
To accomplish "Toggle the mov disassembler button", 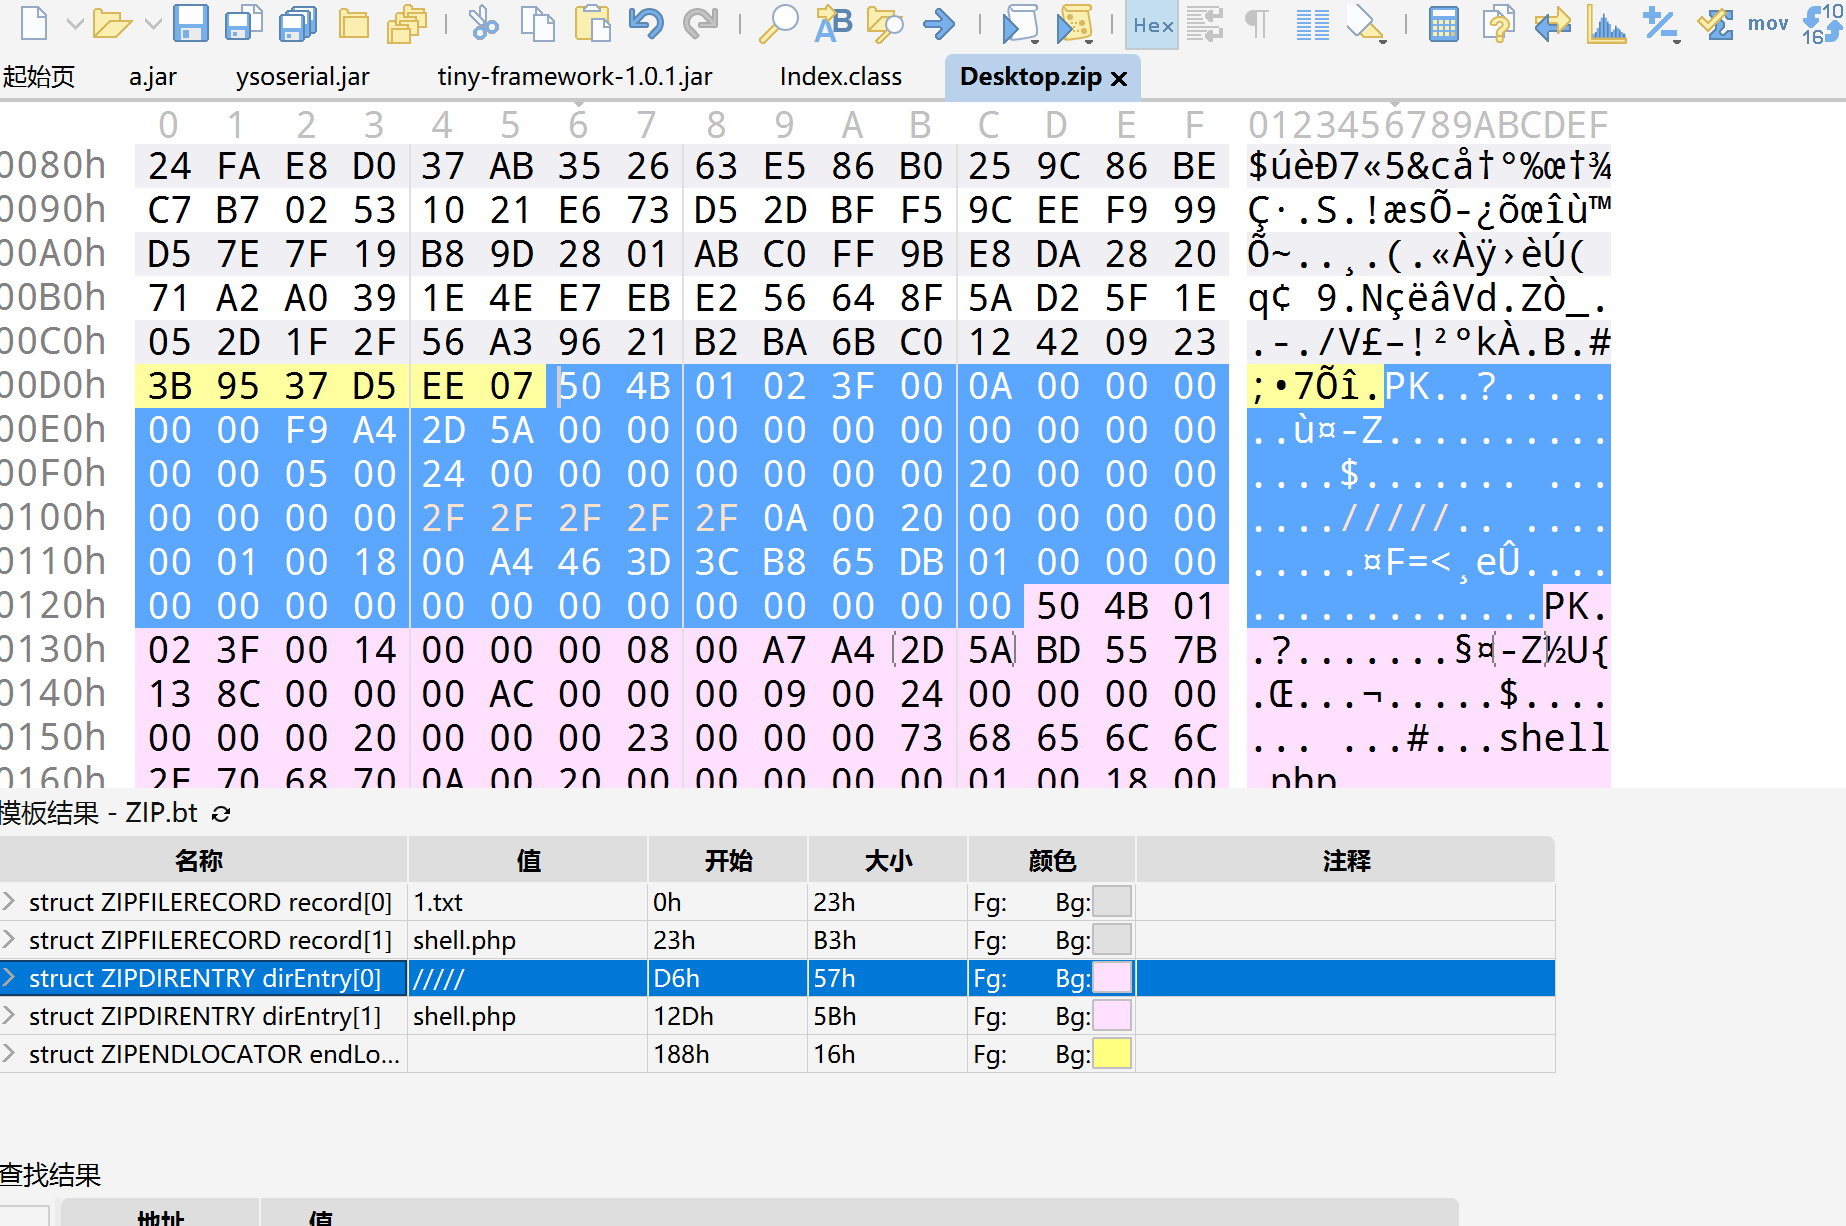I will (1767, 23).
